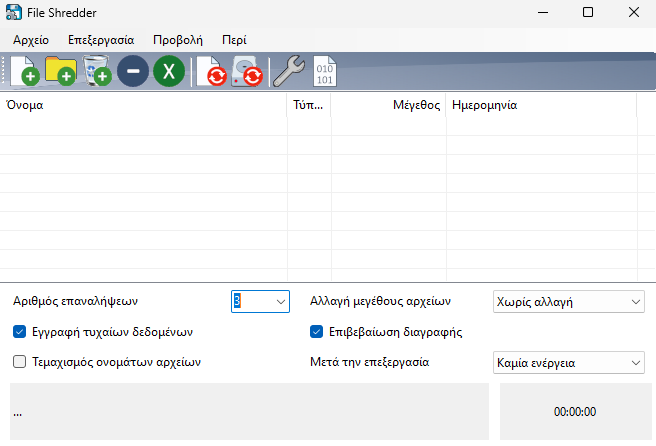This screenshot has width=656, height=446.
Task: Click the add folder icon in toolbar
Action: [x=61, y=71]
